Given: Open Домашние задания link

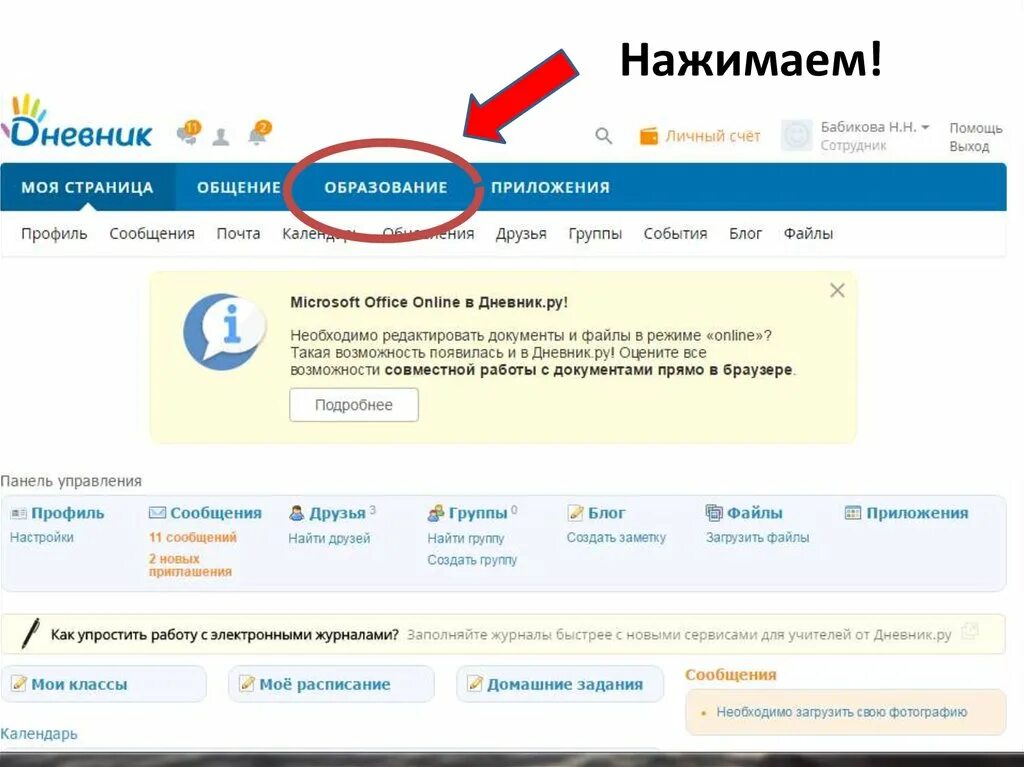Looking at the screenshot, I should (x=565, y=684).
